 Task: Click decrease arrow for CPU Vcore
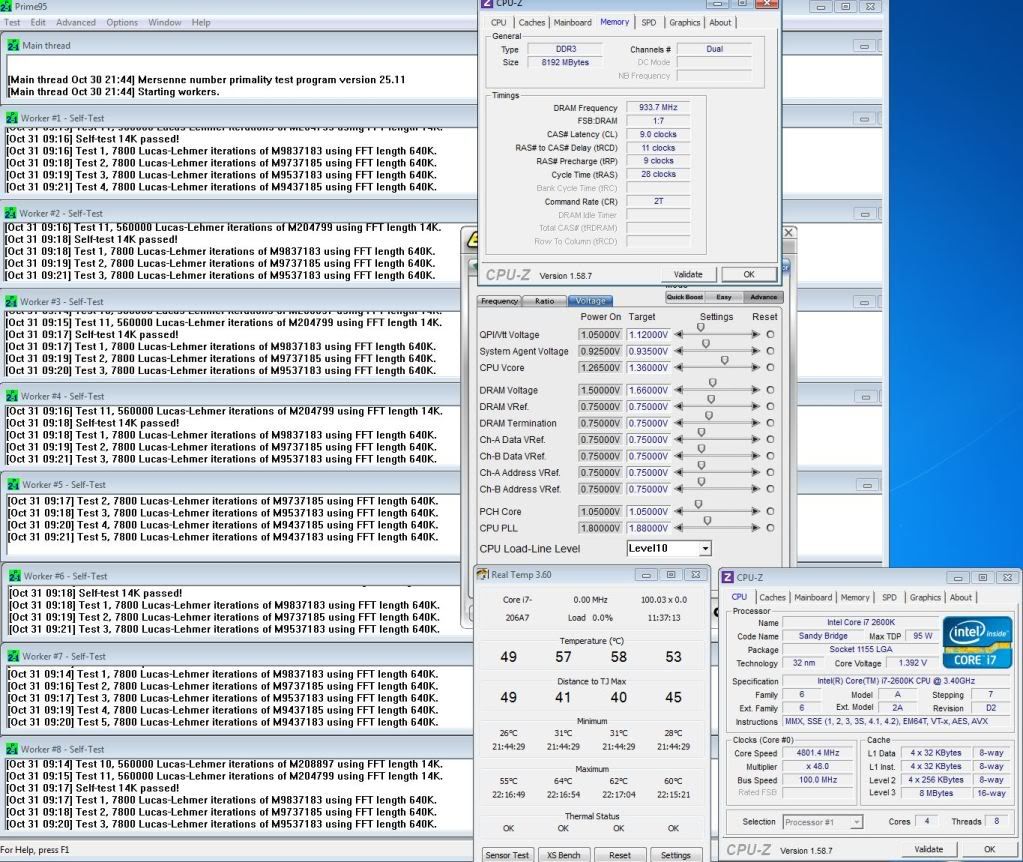(x=679, y=367)
